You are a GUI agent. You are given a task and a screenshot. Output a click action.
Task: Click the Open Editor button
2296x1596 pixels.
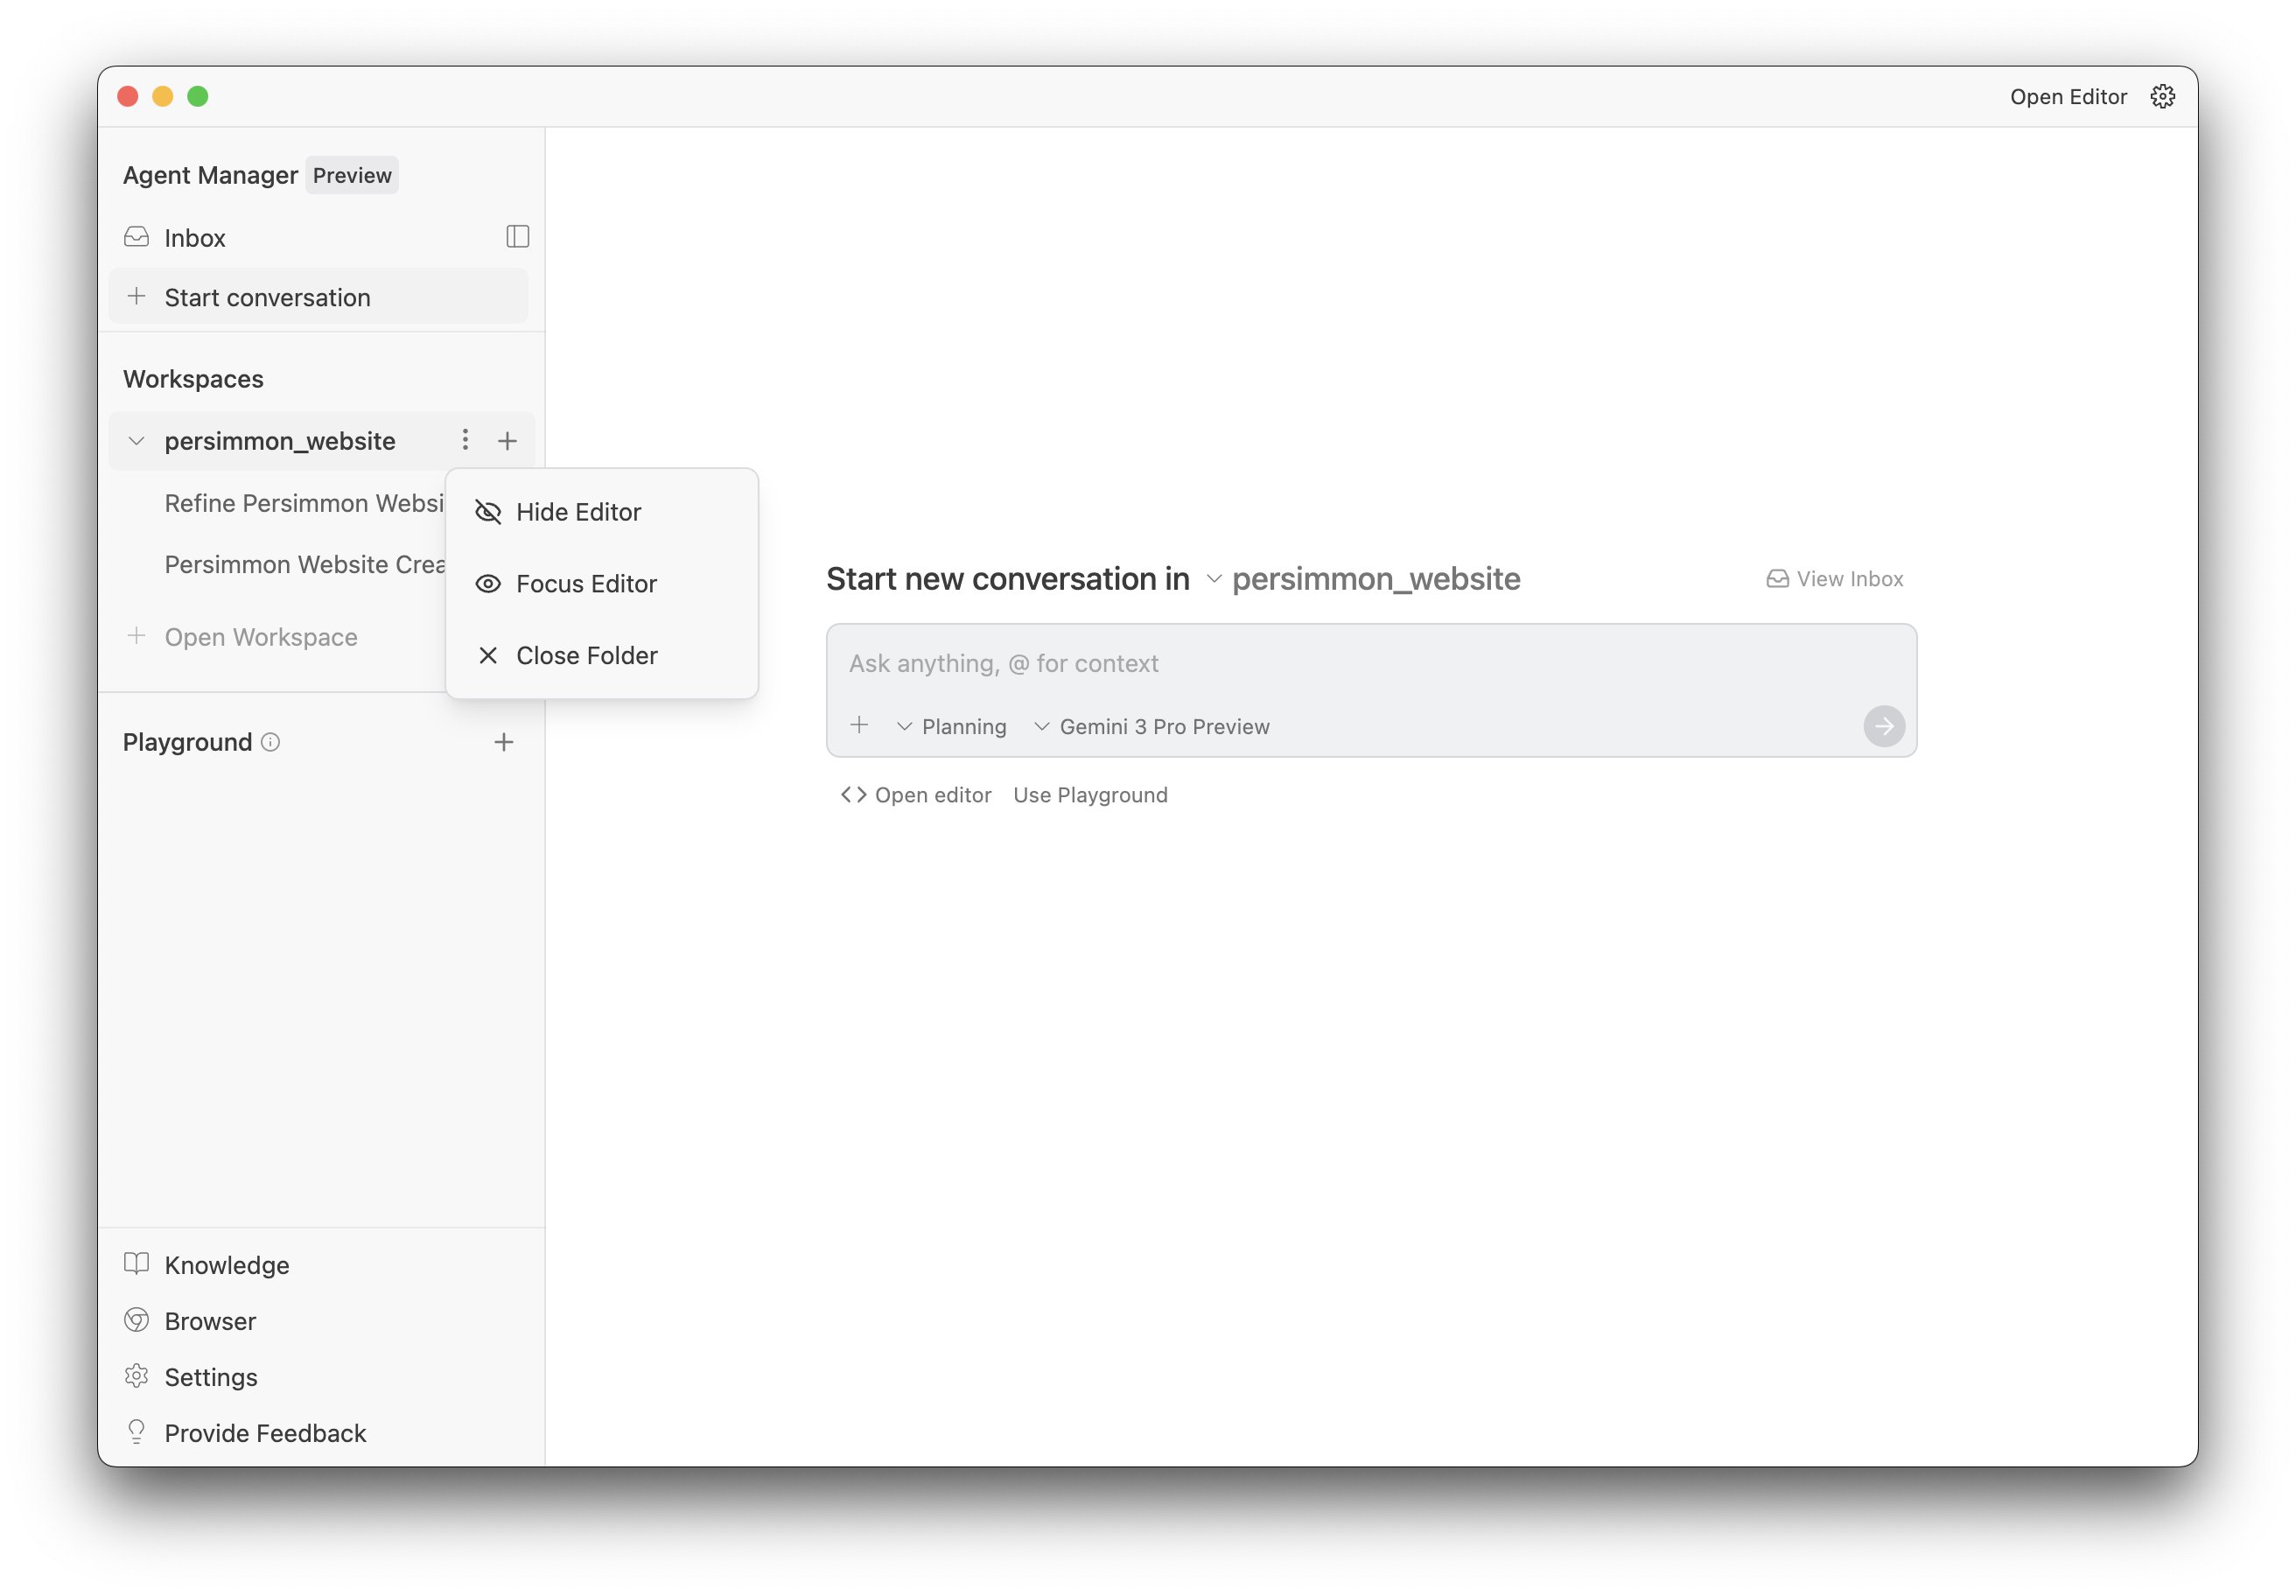click(2068, 96)
